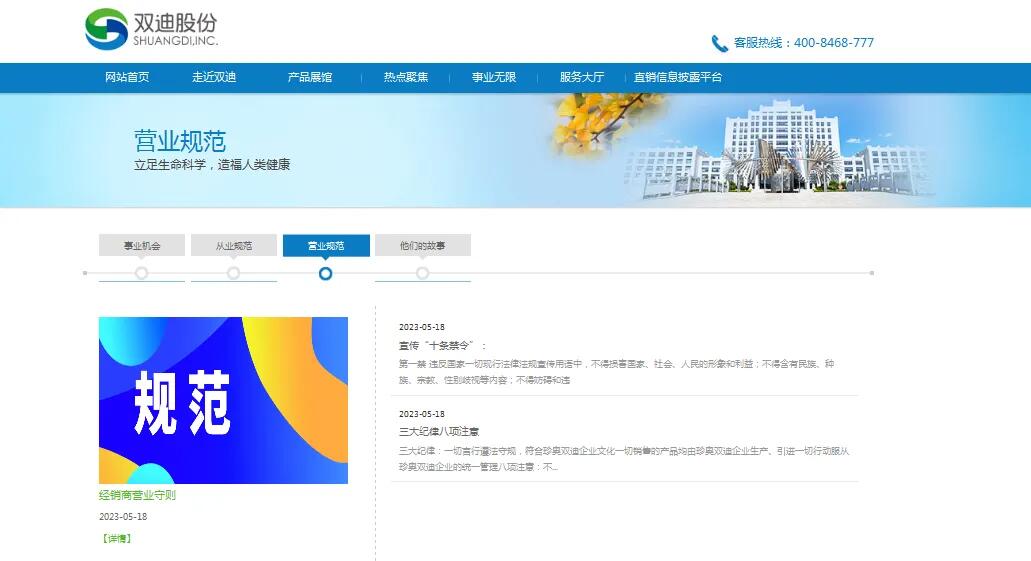Open the 规范 article thumbnail image
1031x561 pixels.
point(223,400)
